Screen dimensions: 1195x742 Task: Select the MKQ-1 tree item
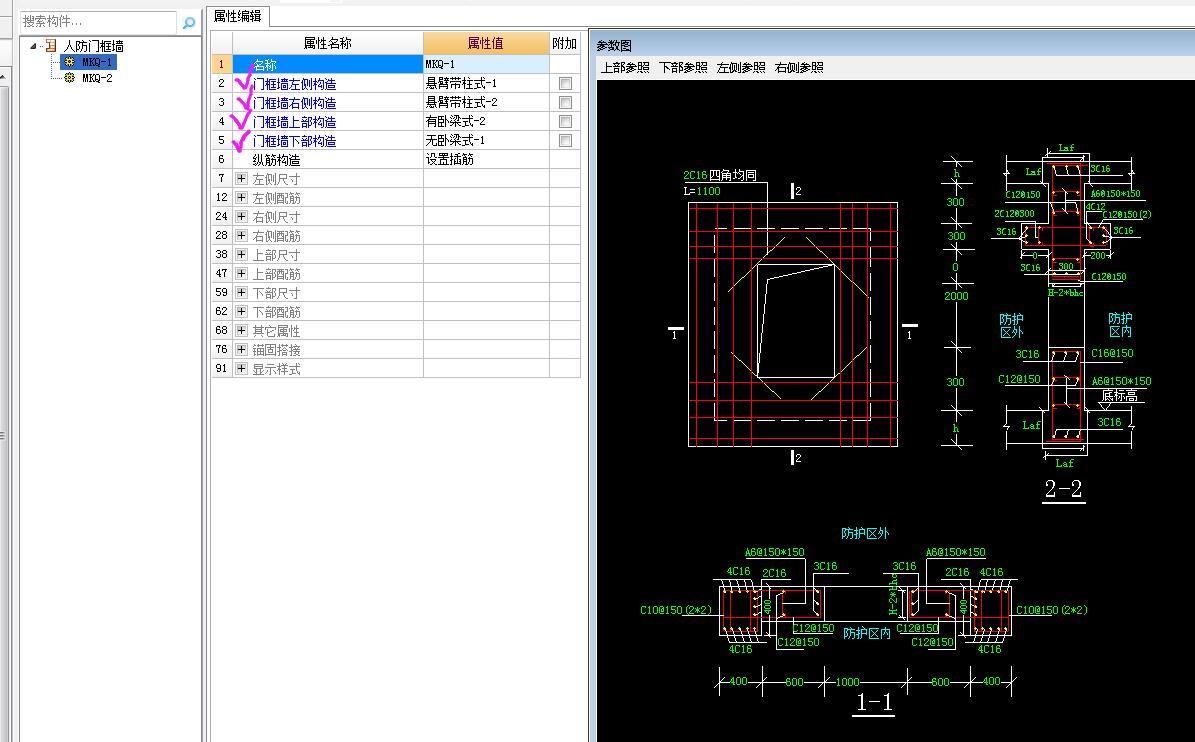tap(97, 62)
